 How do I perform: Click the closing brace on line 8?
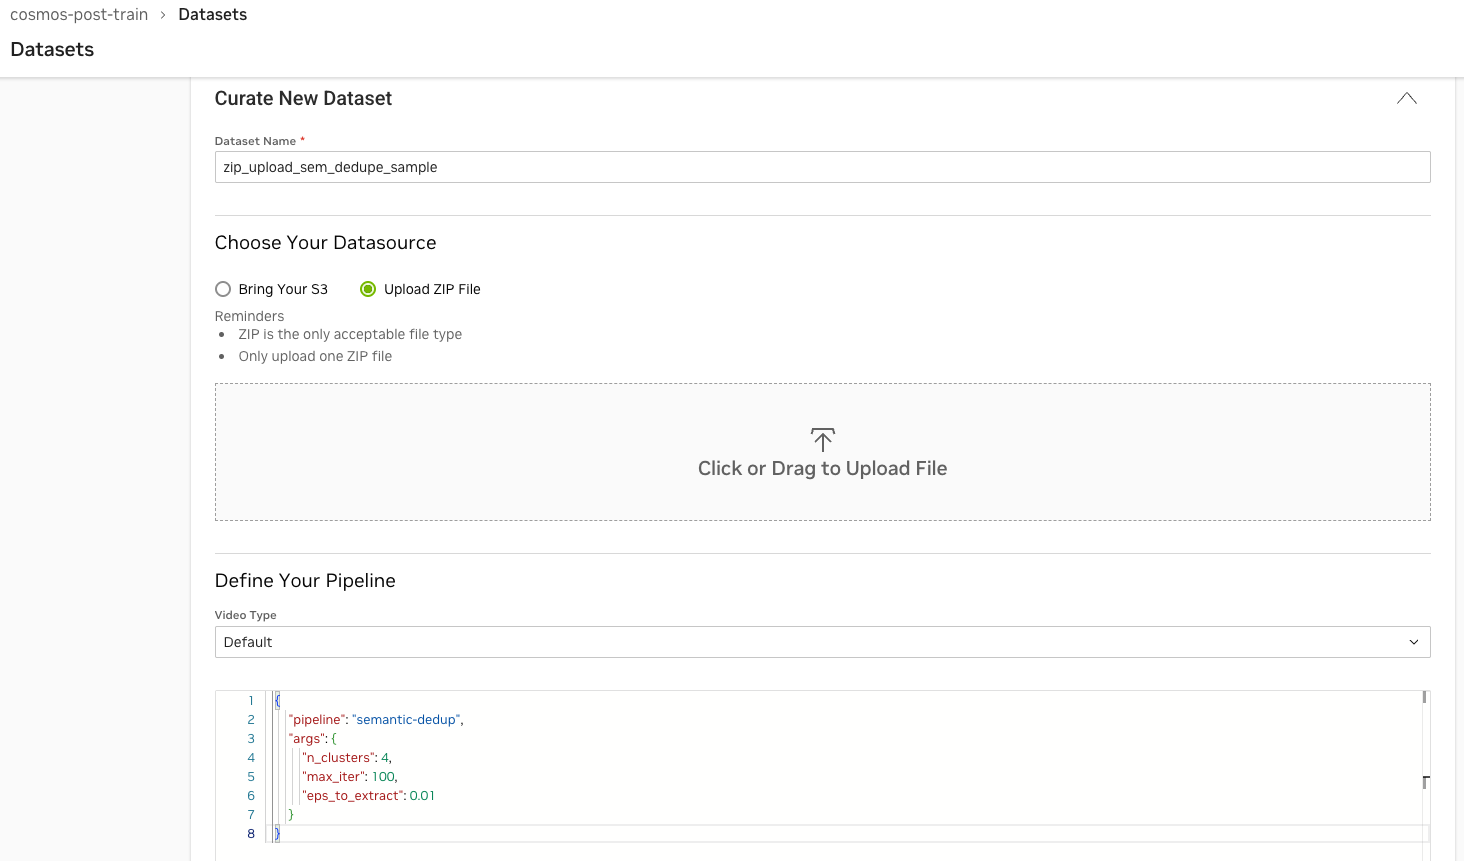[277, 833]
